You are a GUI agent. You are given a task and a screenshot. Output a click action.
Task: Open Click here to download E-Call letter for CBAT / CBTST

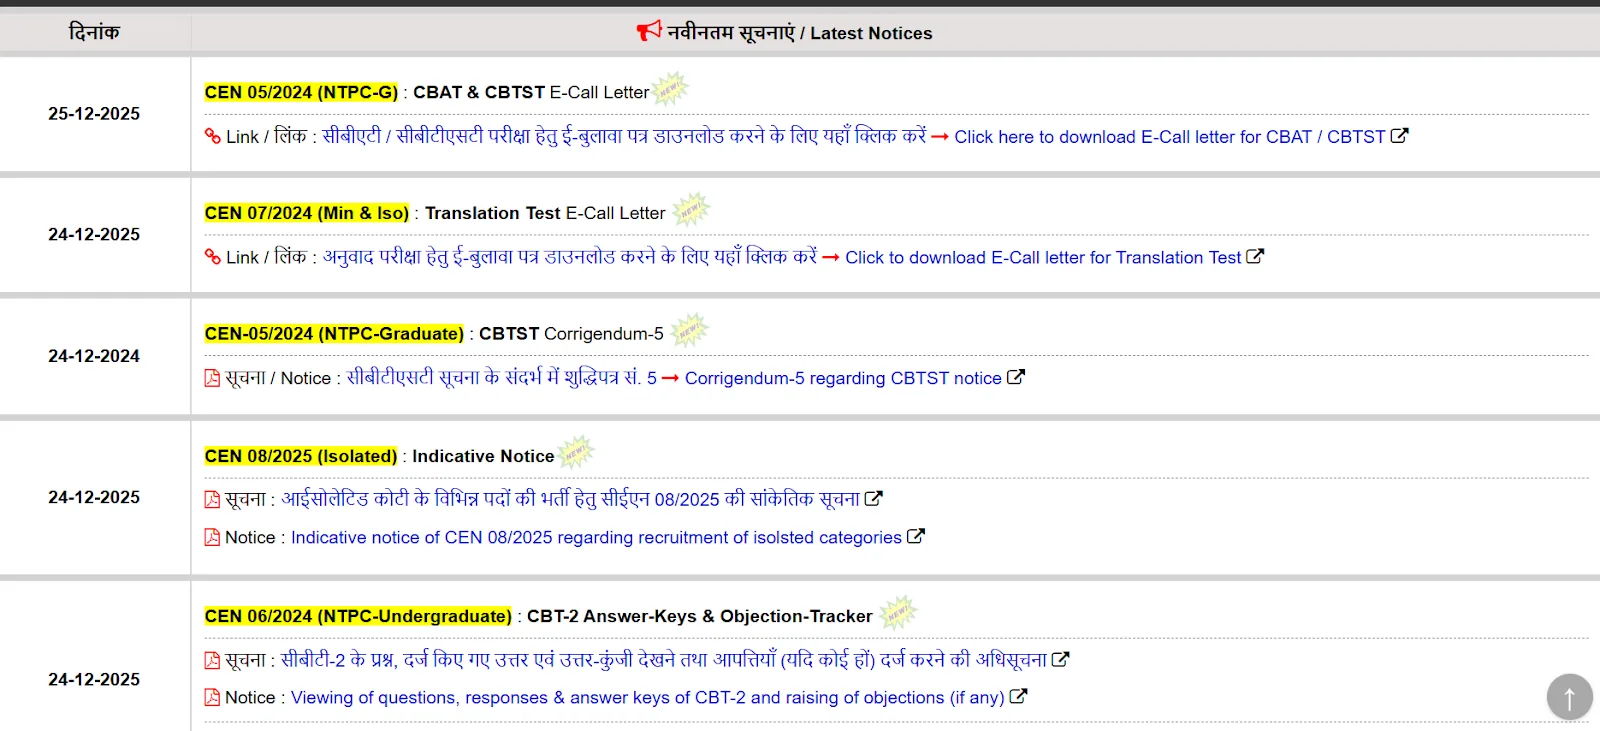[1170, 137]
